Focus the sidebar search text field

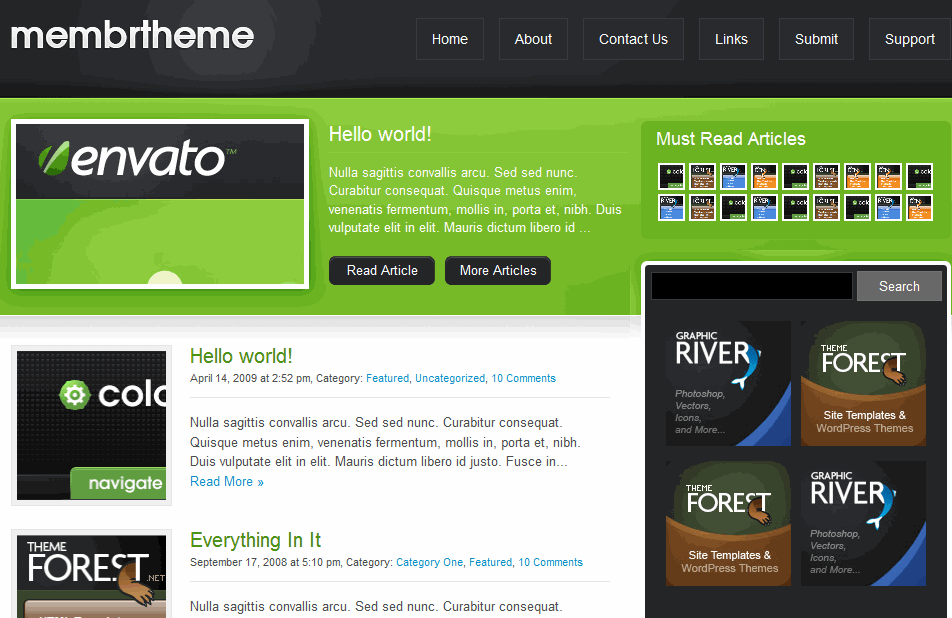[752, 286]
